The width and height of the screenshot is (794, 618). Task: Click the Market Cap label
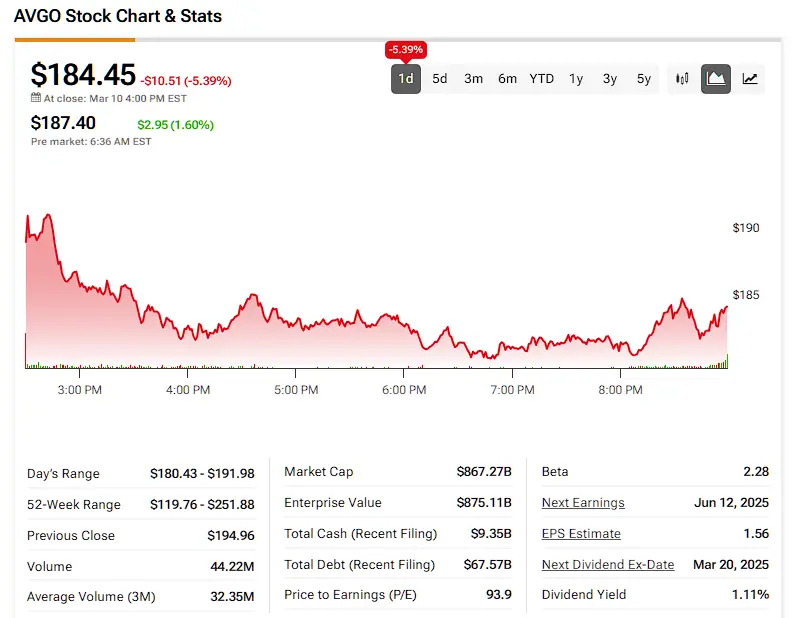point(319,472)
